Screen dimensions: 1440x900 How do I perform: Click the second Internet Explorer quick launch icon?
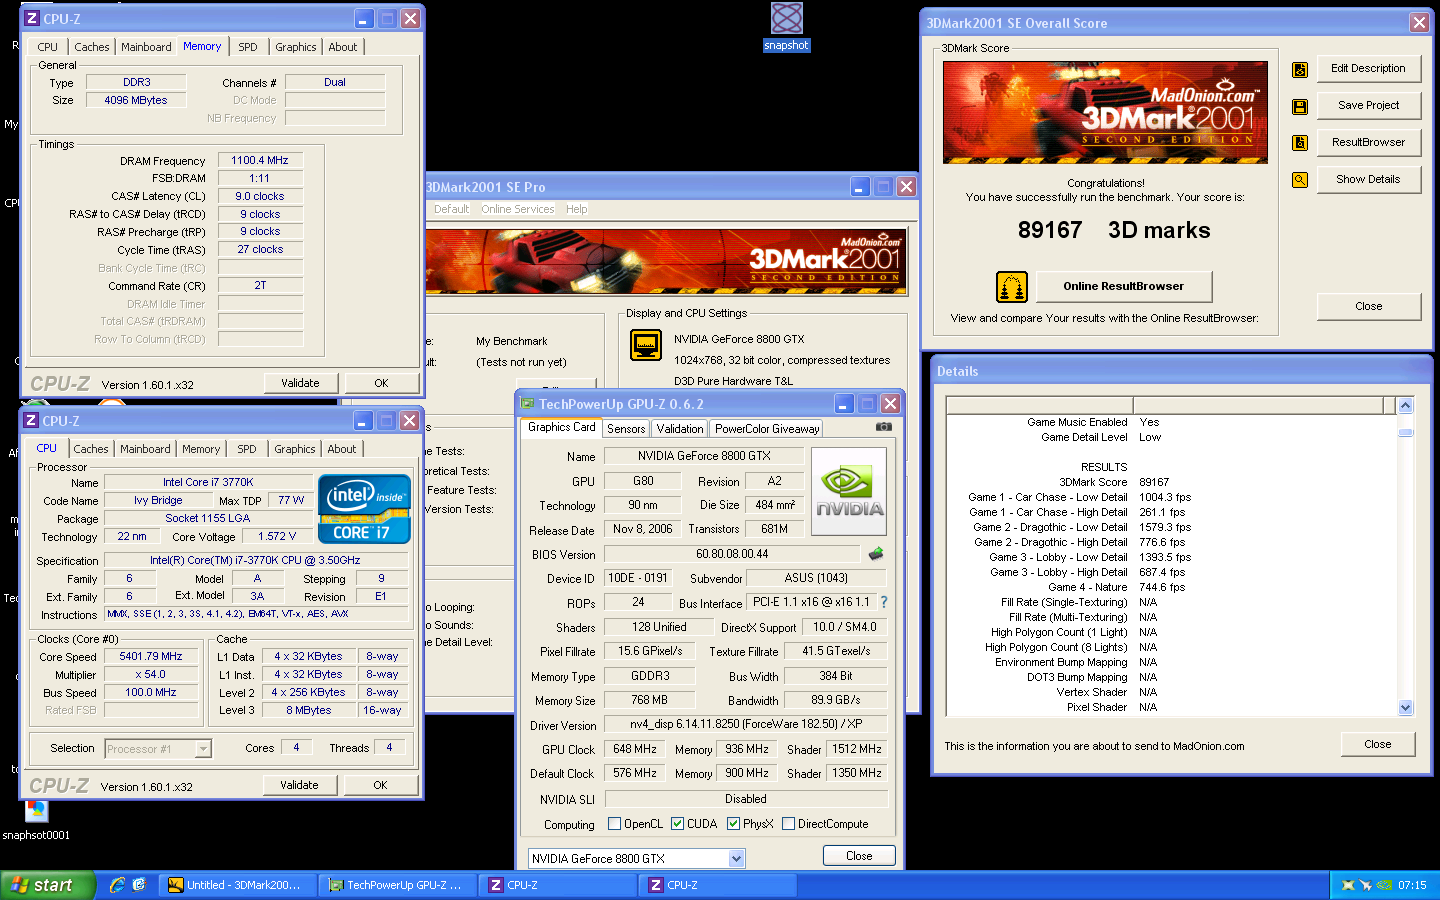[139, 885]
